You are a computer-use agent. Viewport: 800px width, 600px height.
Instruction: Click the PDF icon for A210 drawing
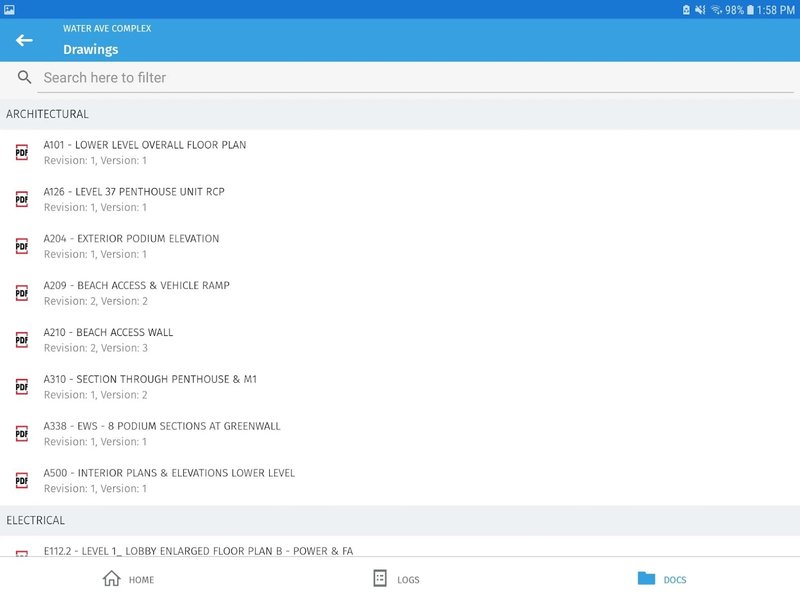[22, 340]
